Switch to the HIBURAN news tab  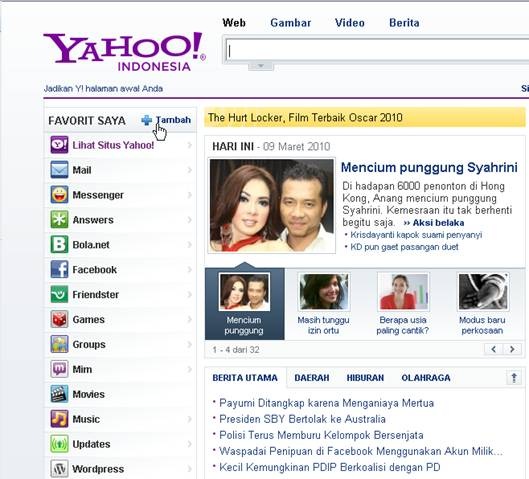coord(365,378)
